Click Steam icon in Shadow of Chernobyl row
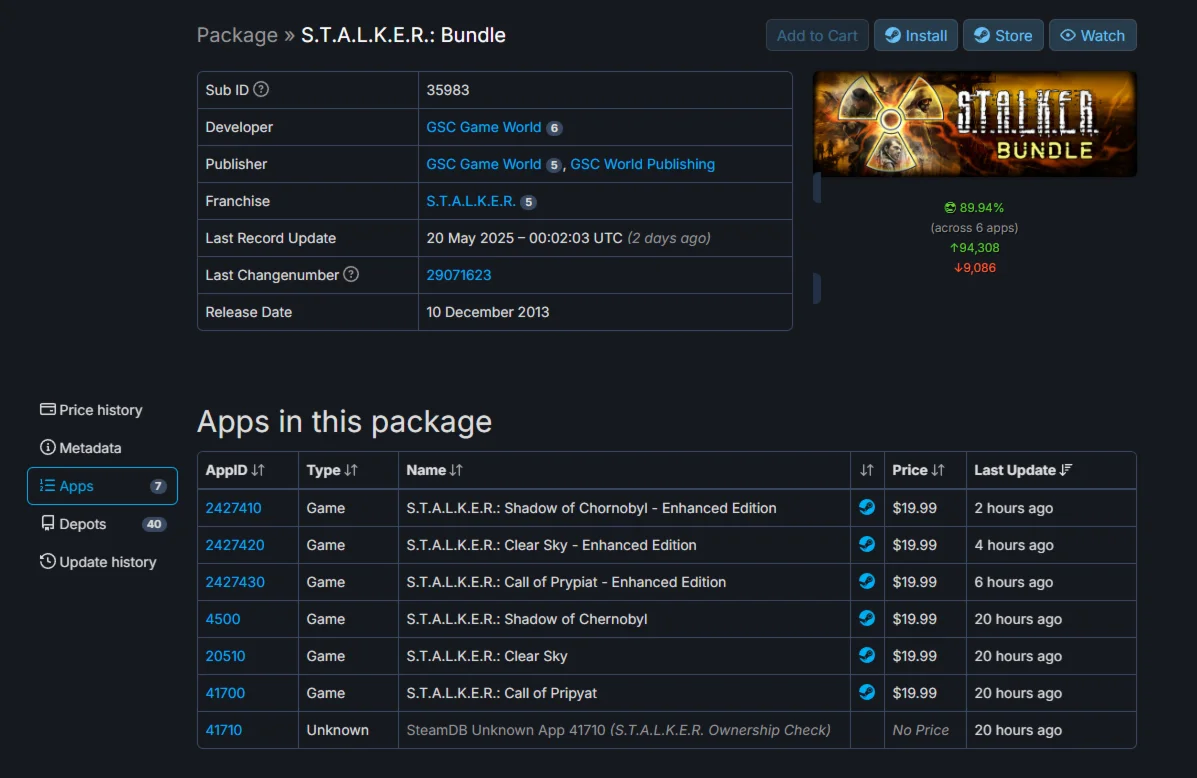This screenshot has width=1197, height=778. coord(866,618)
